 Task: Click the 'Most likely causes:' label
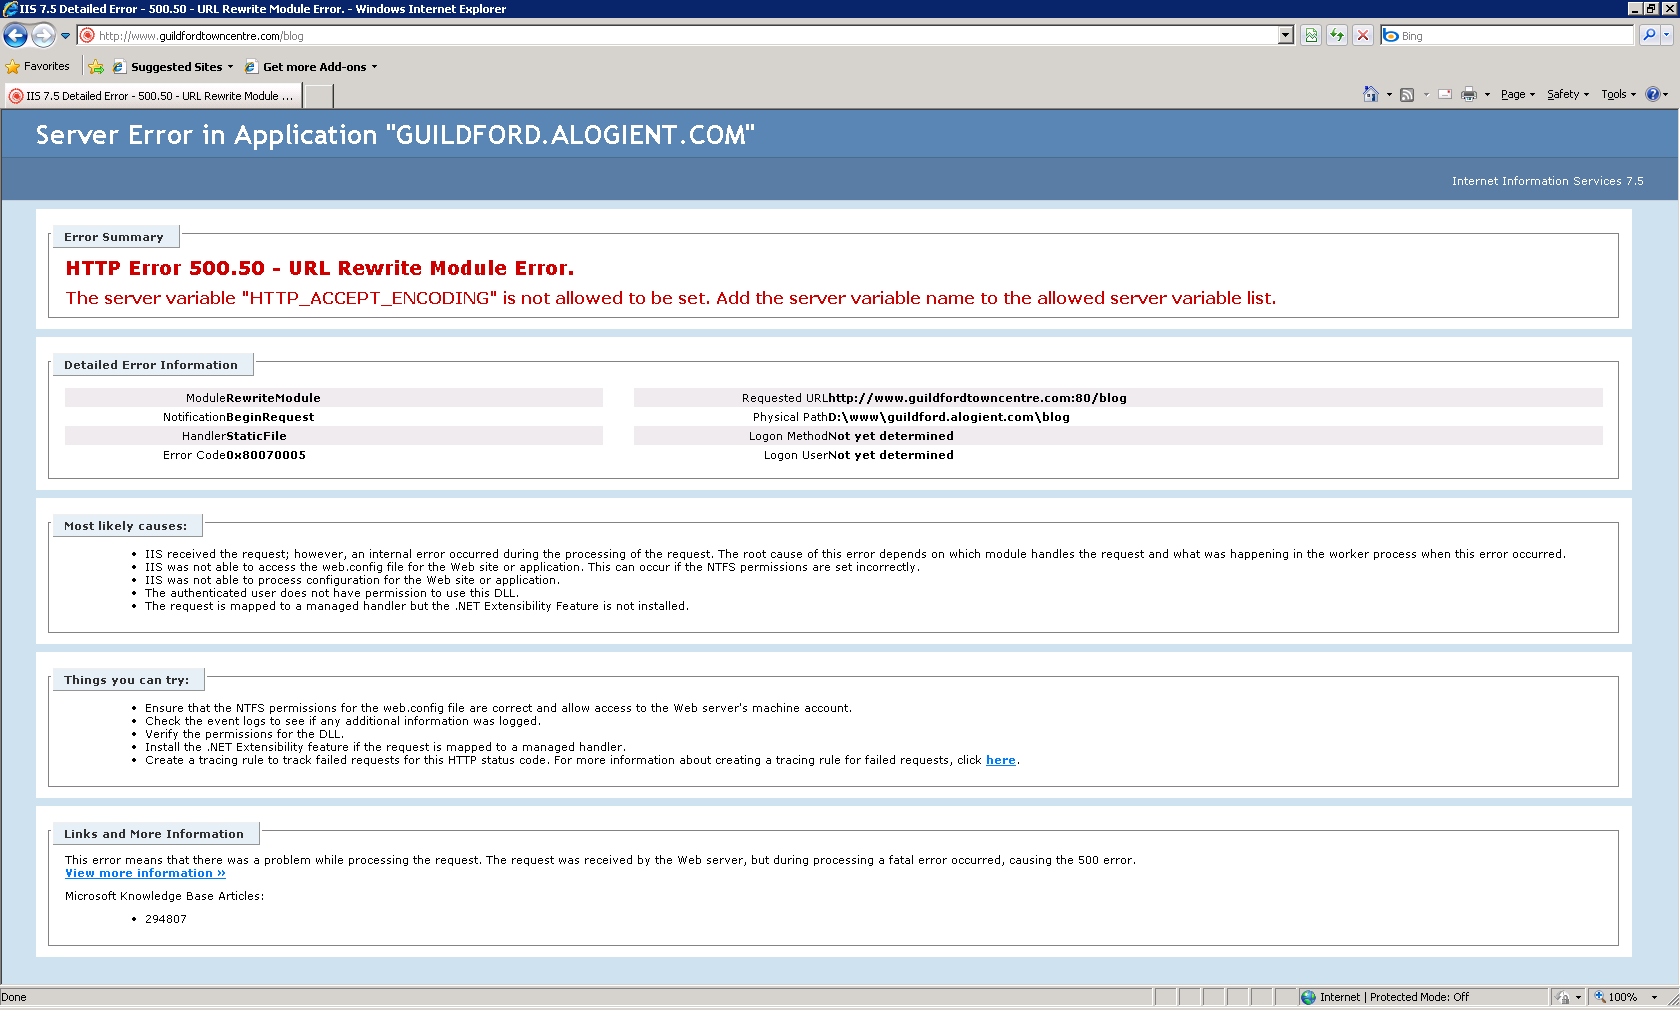click(126, 526)
